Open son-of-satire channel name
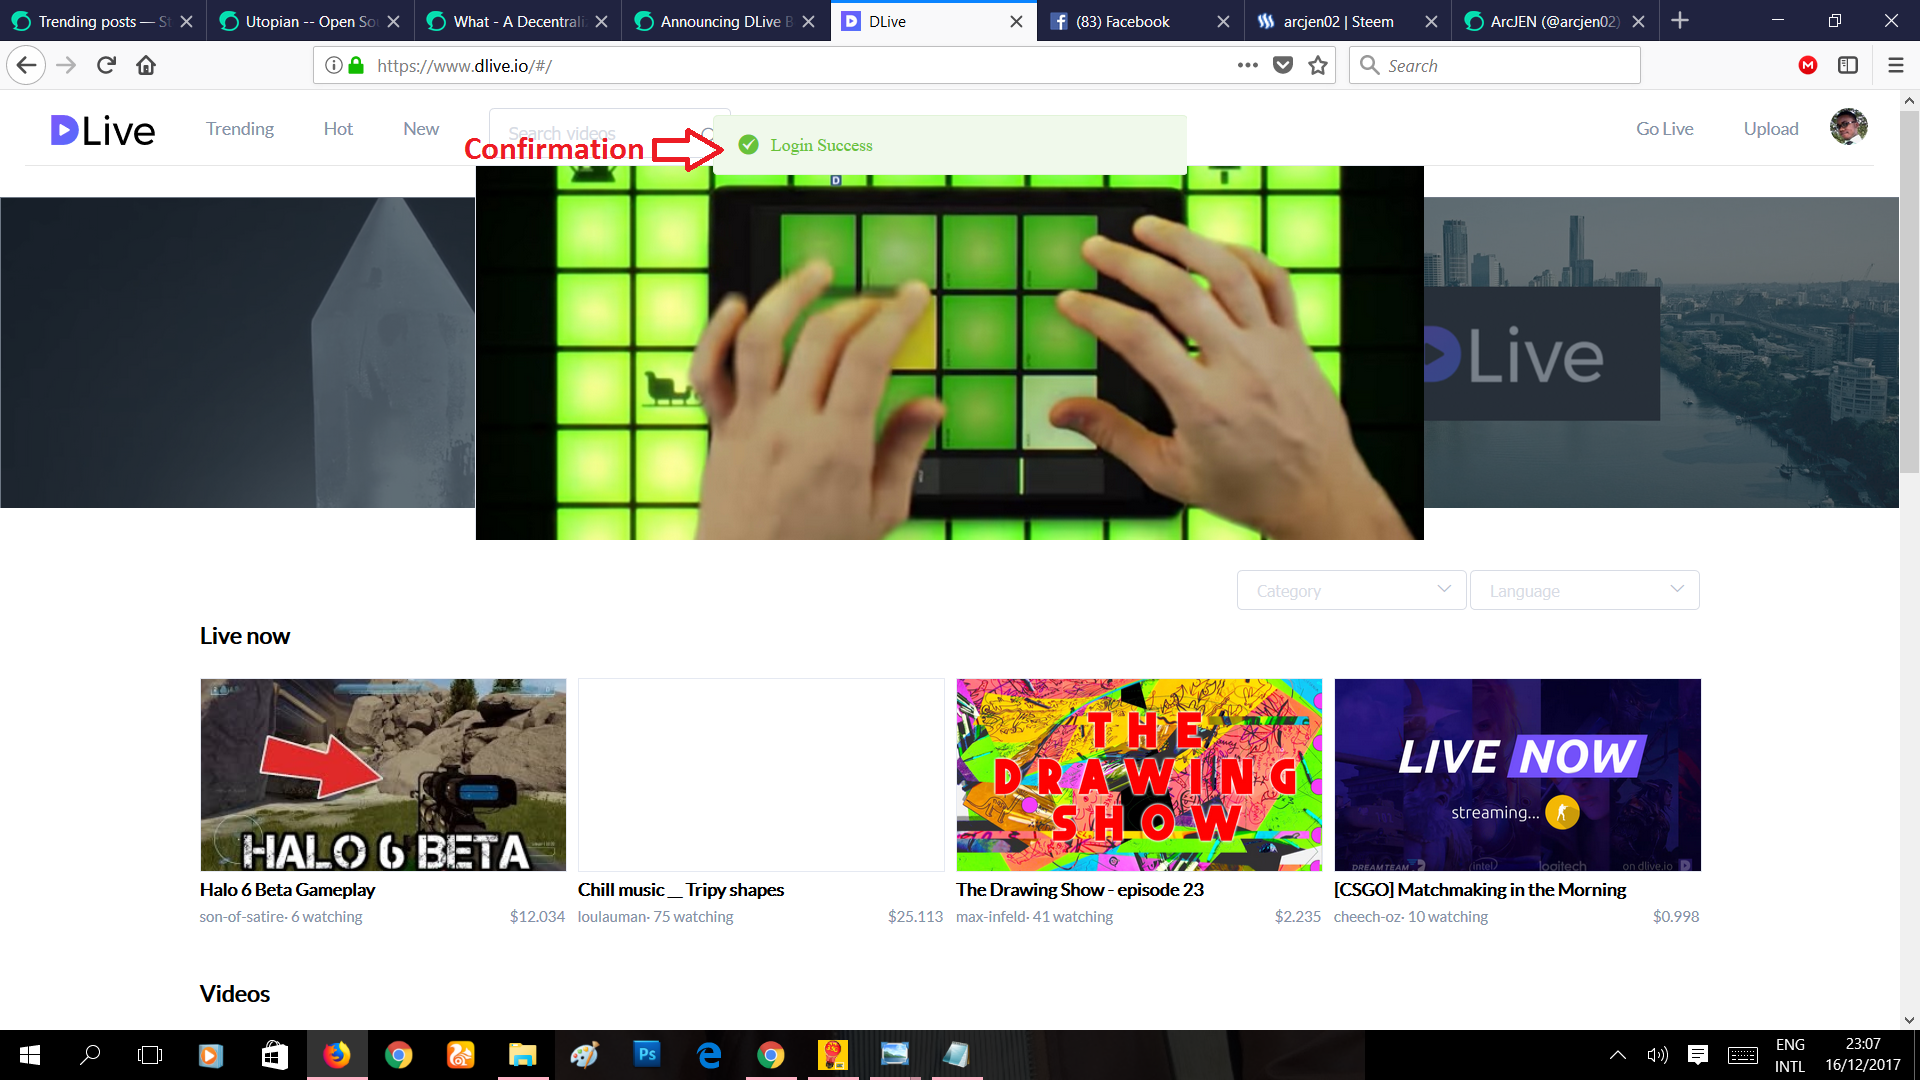Viewport: 1920px width, 1080px height. (x=241, y=917)
